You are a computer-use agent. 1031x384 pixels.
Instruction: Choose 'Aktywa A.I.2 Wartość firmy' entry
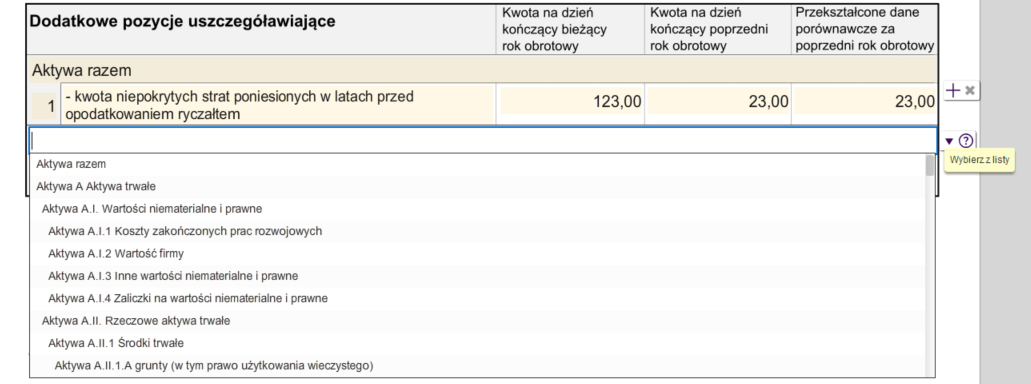pyautogui.click(x=477, y=254)
